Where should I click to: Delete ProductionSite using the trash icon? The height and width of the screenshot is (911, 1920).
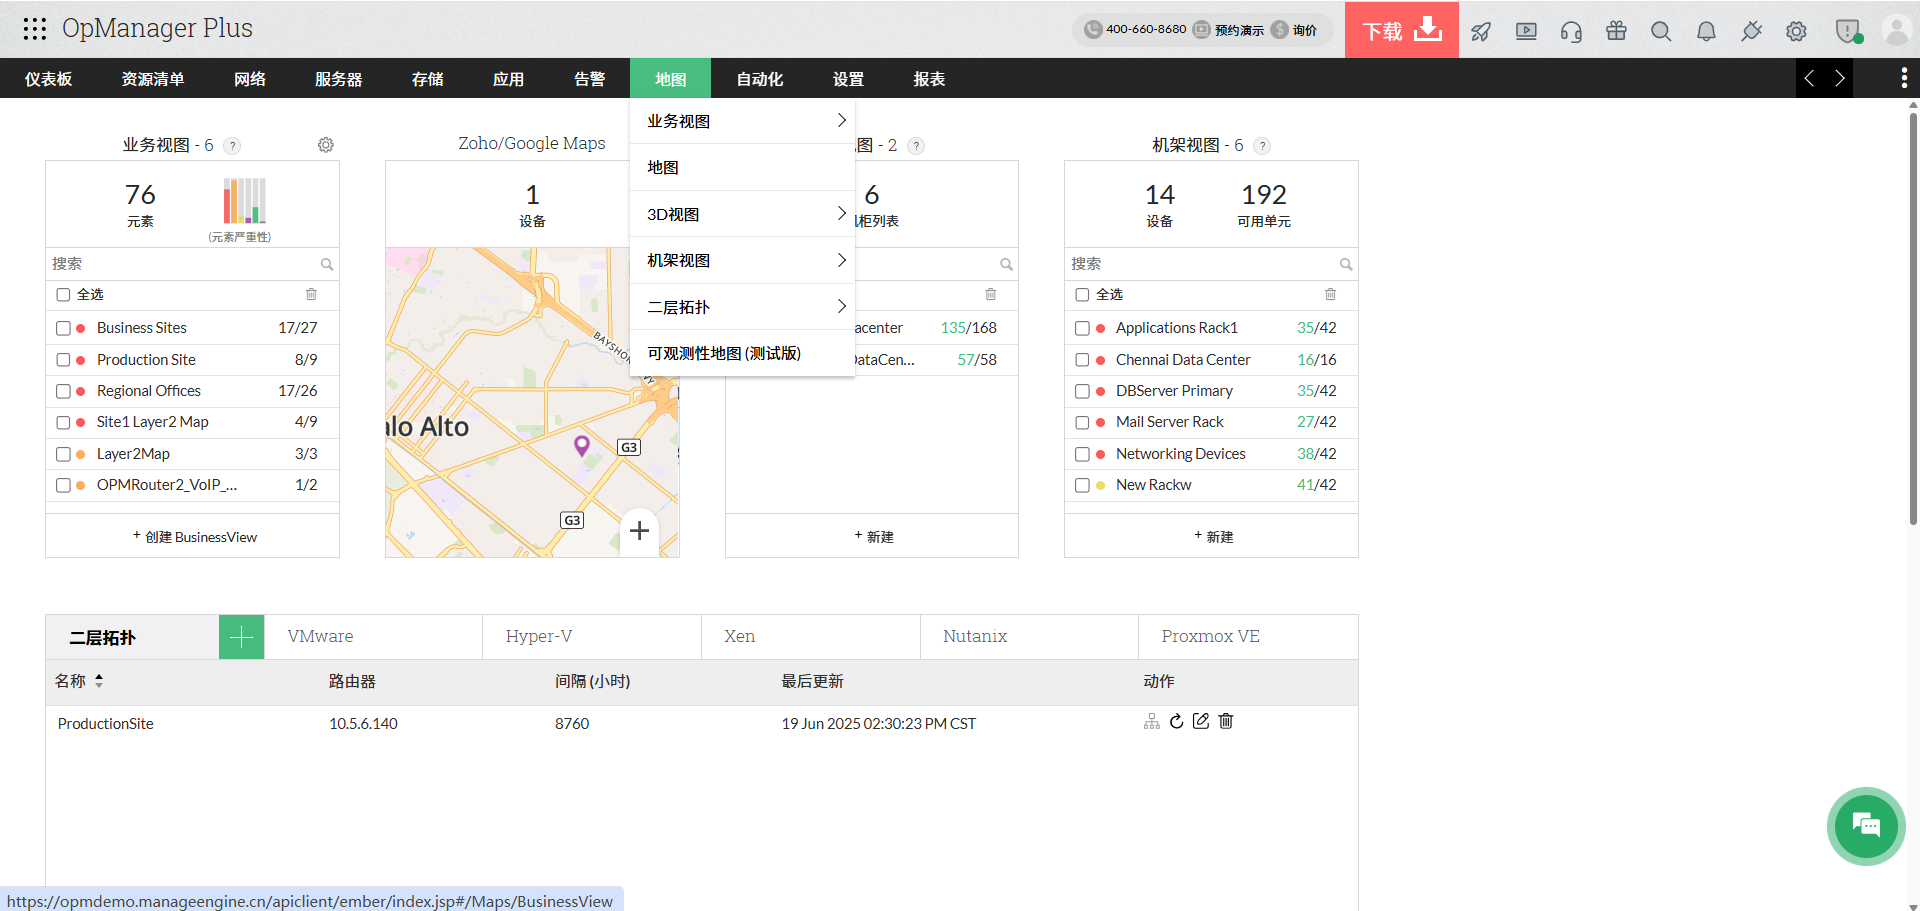[x=1226, y=721]
